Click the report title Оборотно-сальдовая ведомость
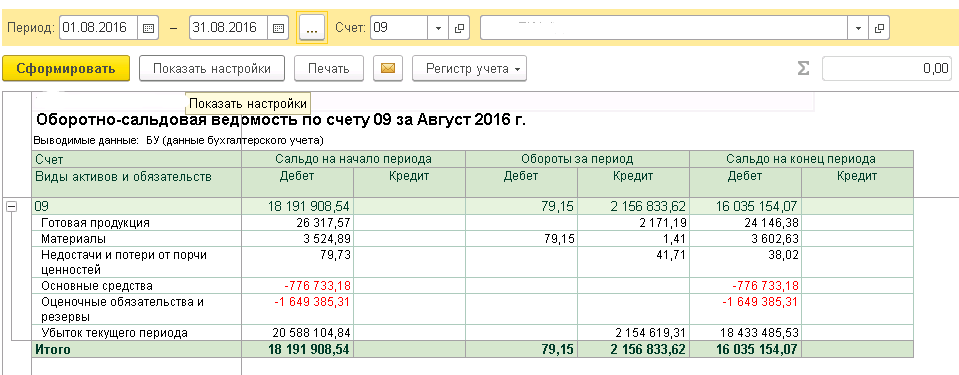The height and width of the screenshot is (375, 959). click(x=281, y=120)
